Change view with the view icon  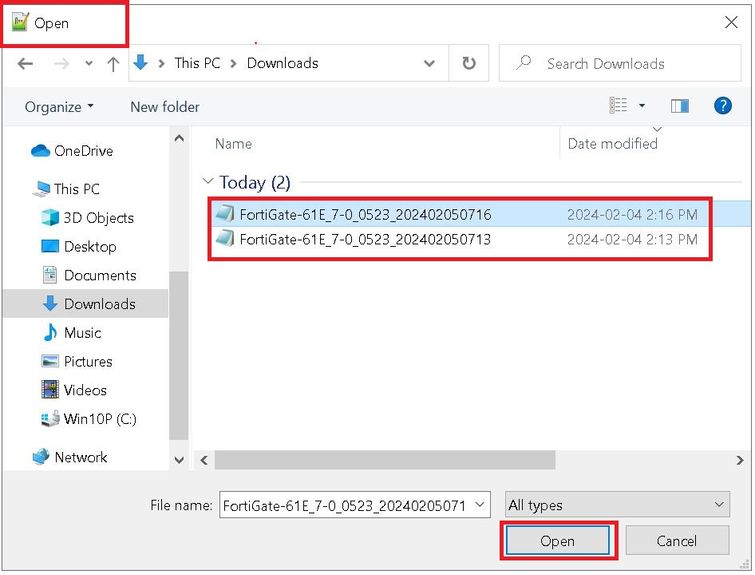618,105
